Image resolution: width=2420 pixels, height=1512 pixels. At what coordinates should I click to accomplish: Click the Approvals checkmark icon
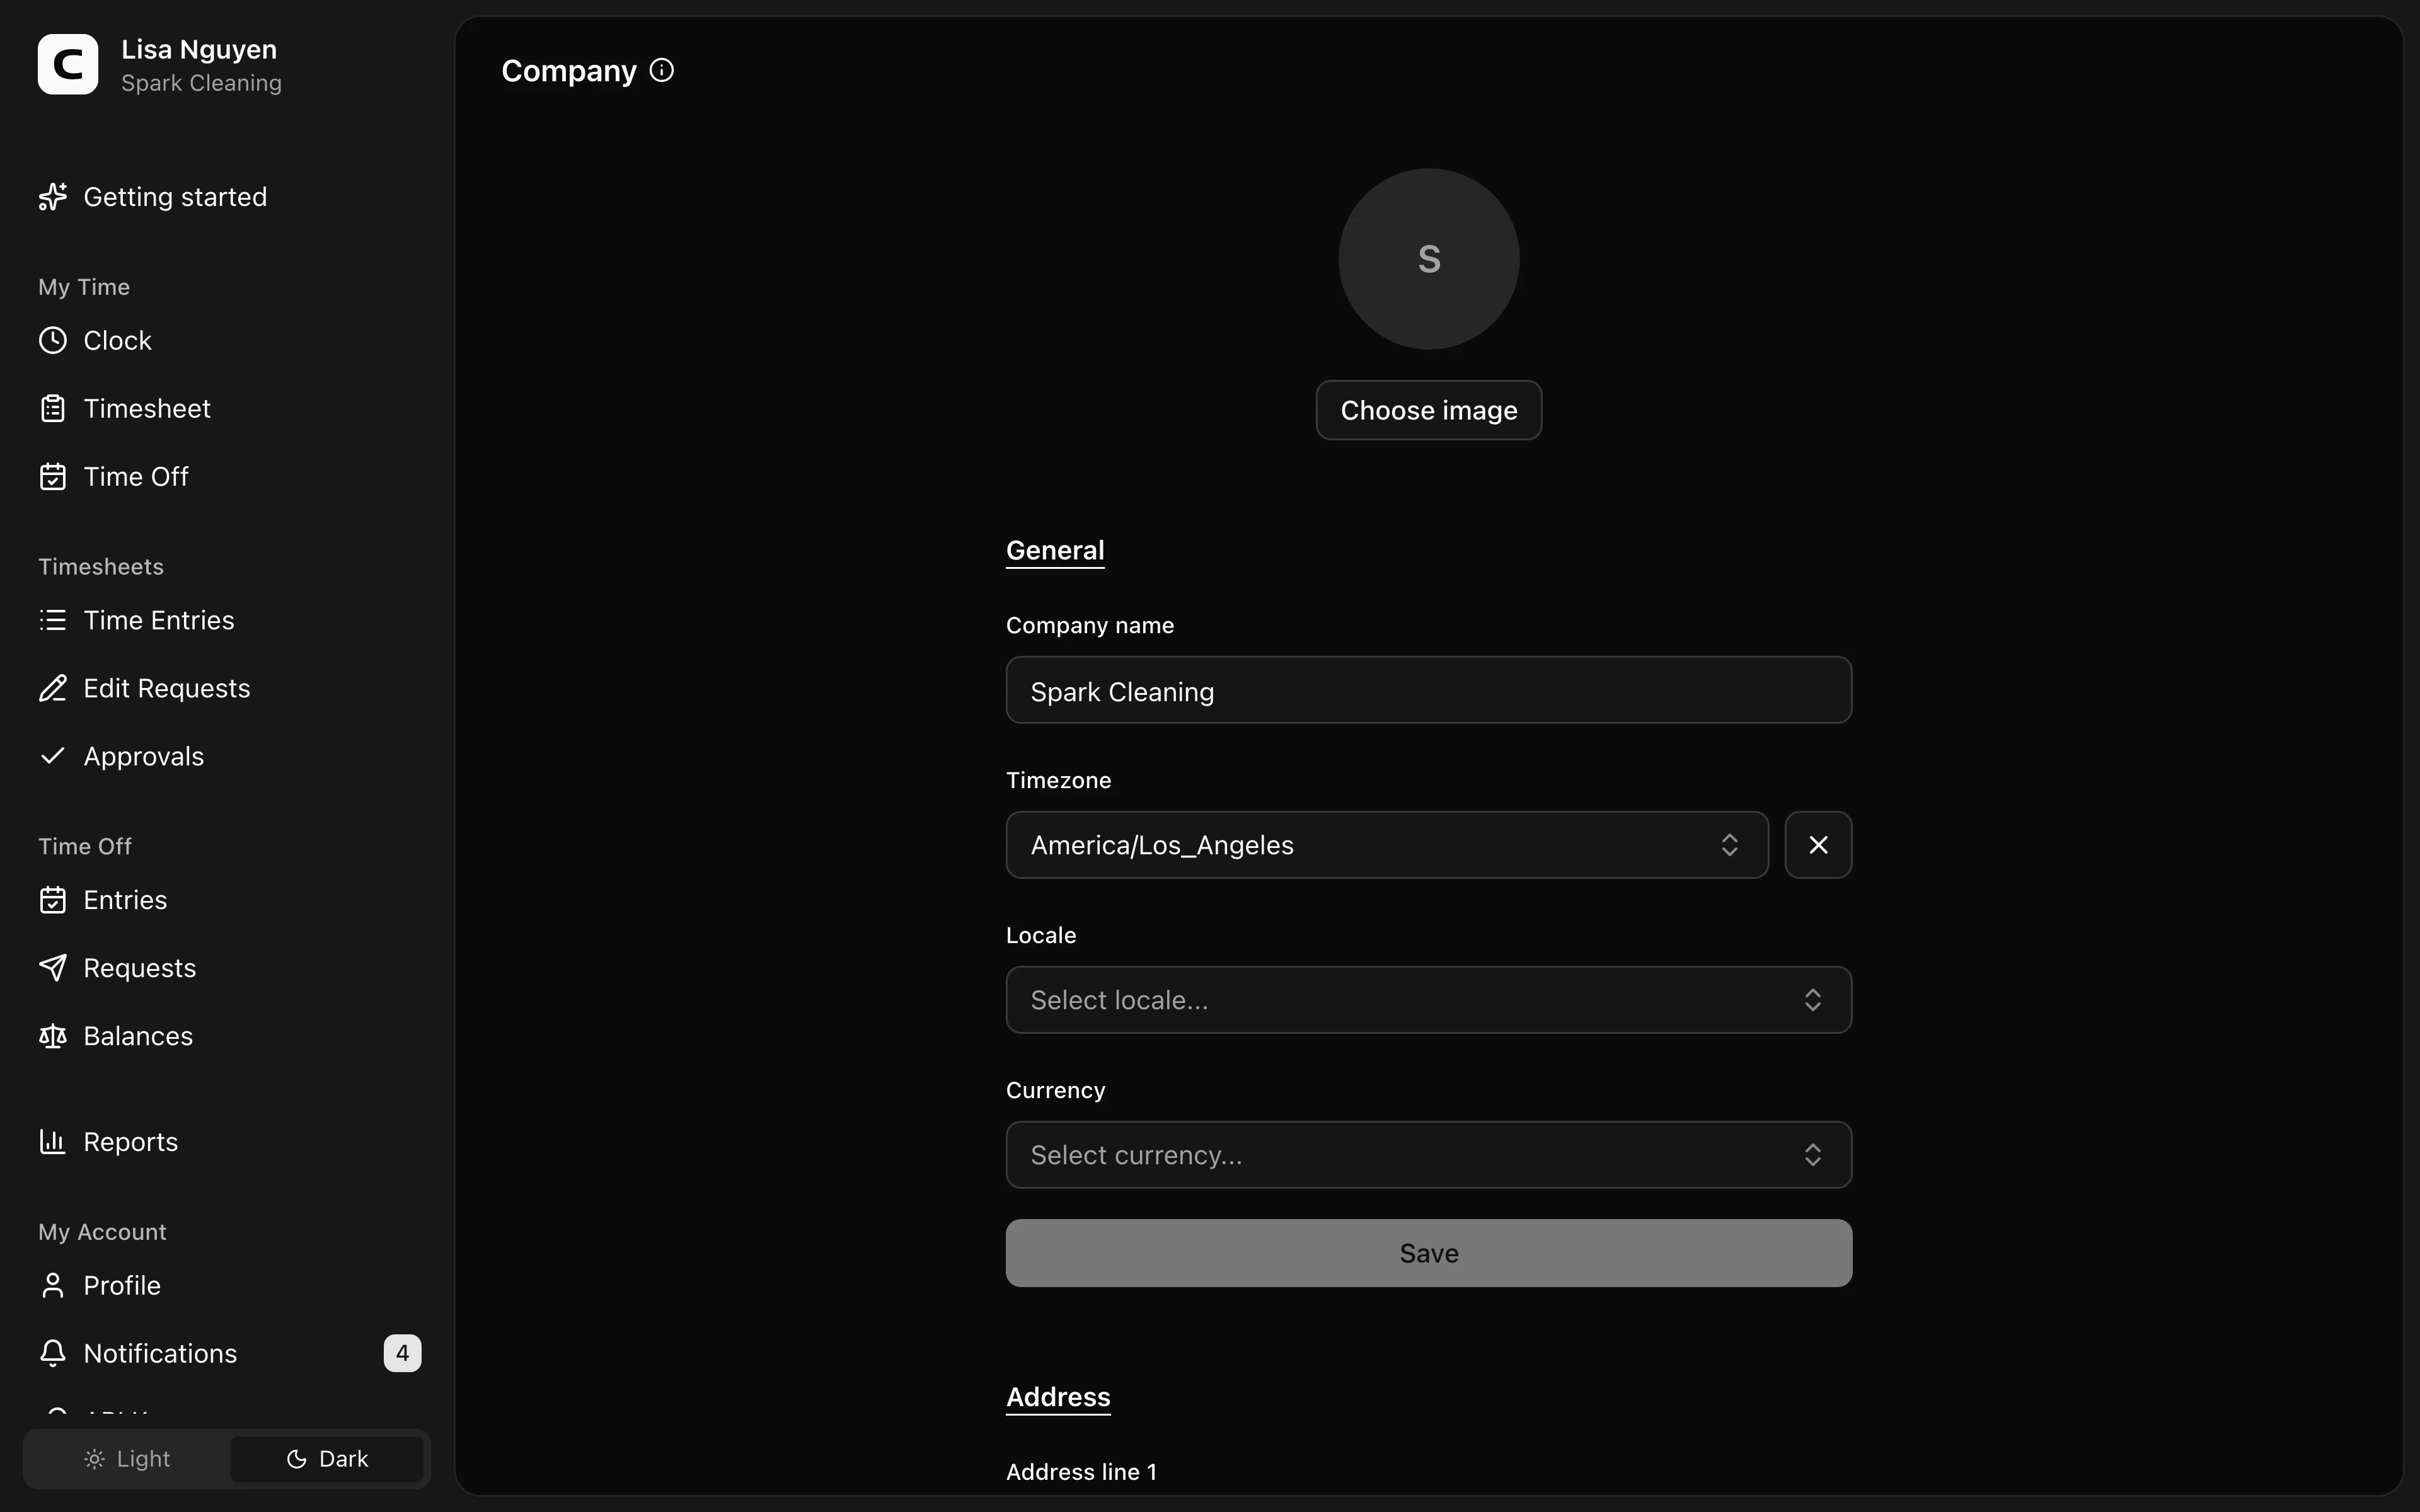tap(53, 756)
